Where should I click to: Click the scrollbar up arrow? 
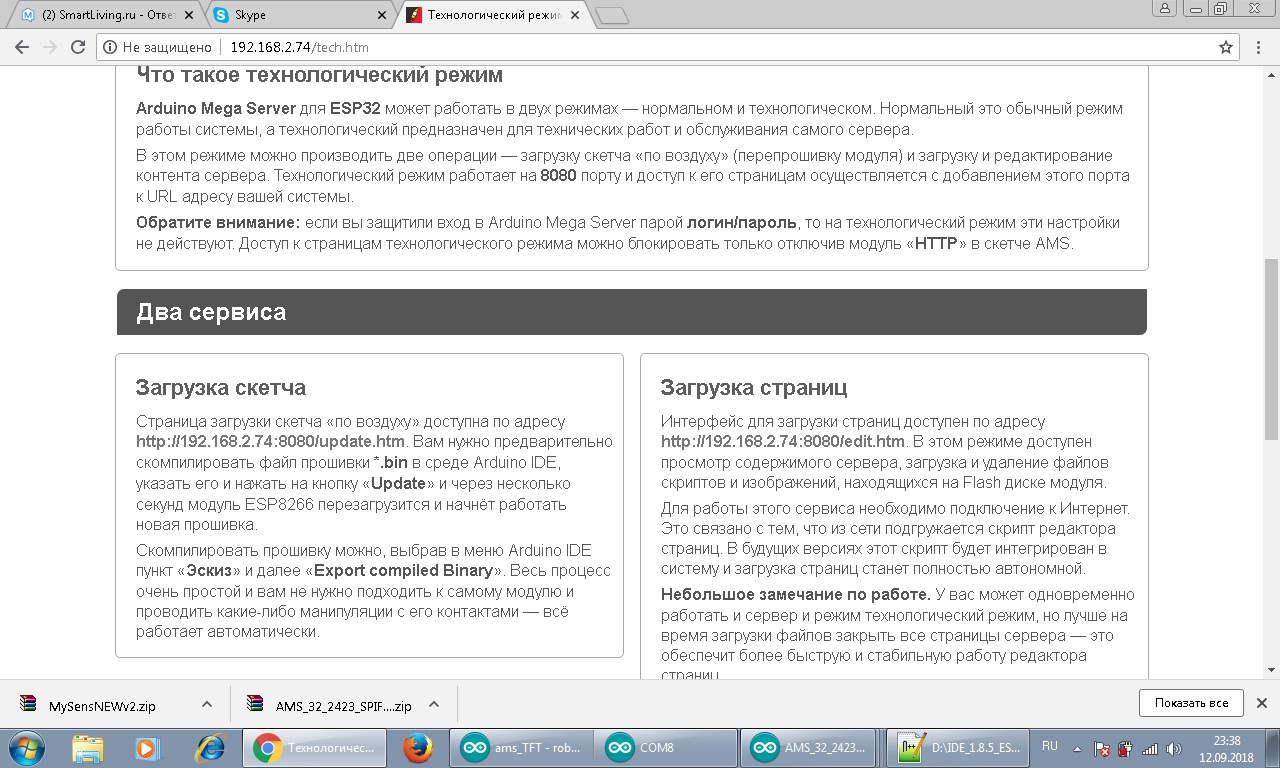1271,74
